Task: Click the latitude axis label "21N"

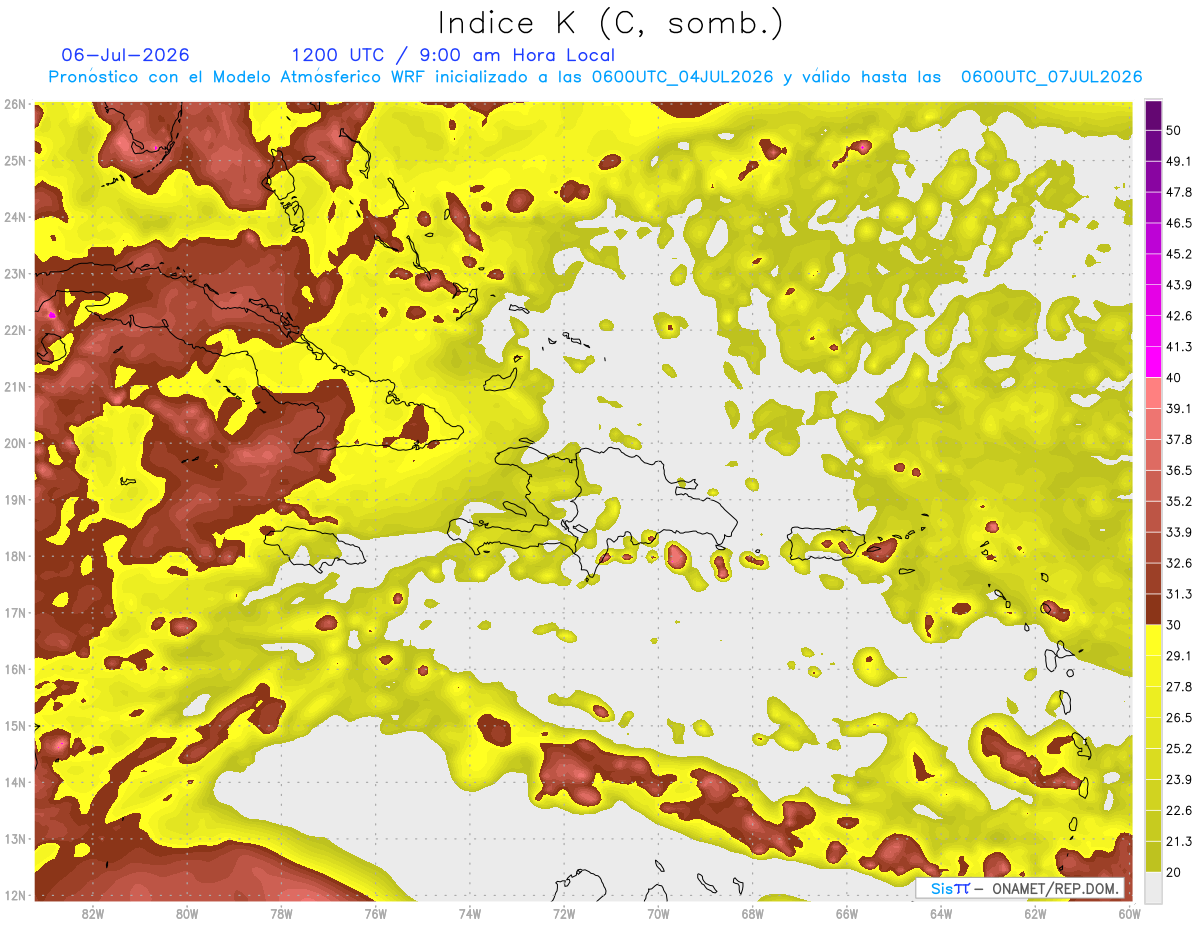Action: click(x=15, y=386)
